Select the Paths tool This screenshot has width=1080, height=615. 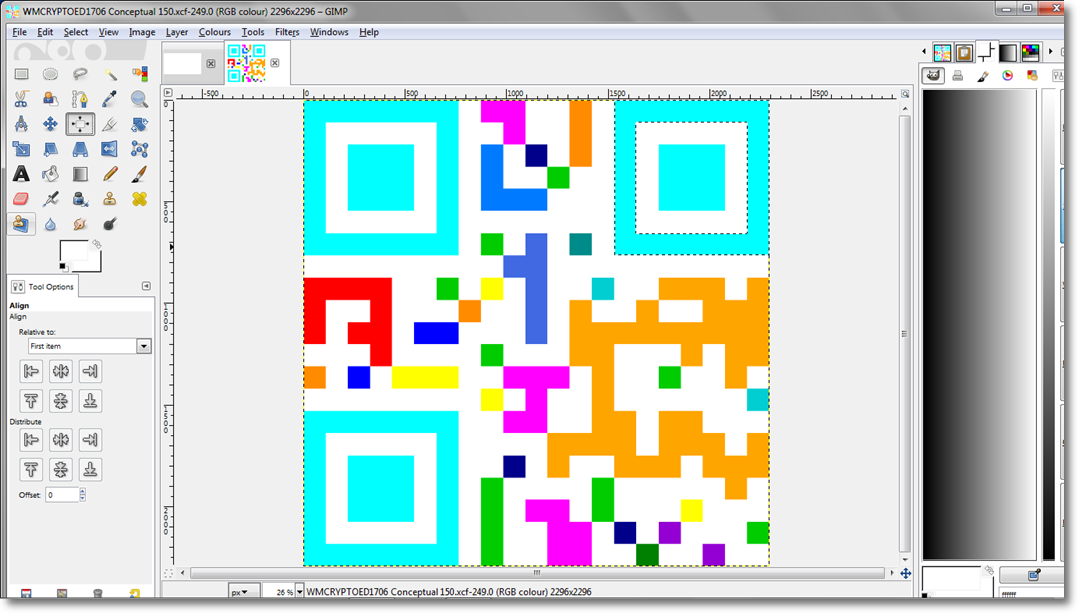click(80, 99)
